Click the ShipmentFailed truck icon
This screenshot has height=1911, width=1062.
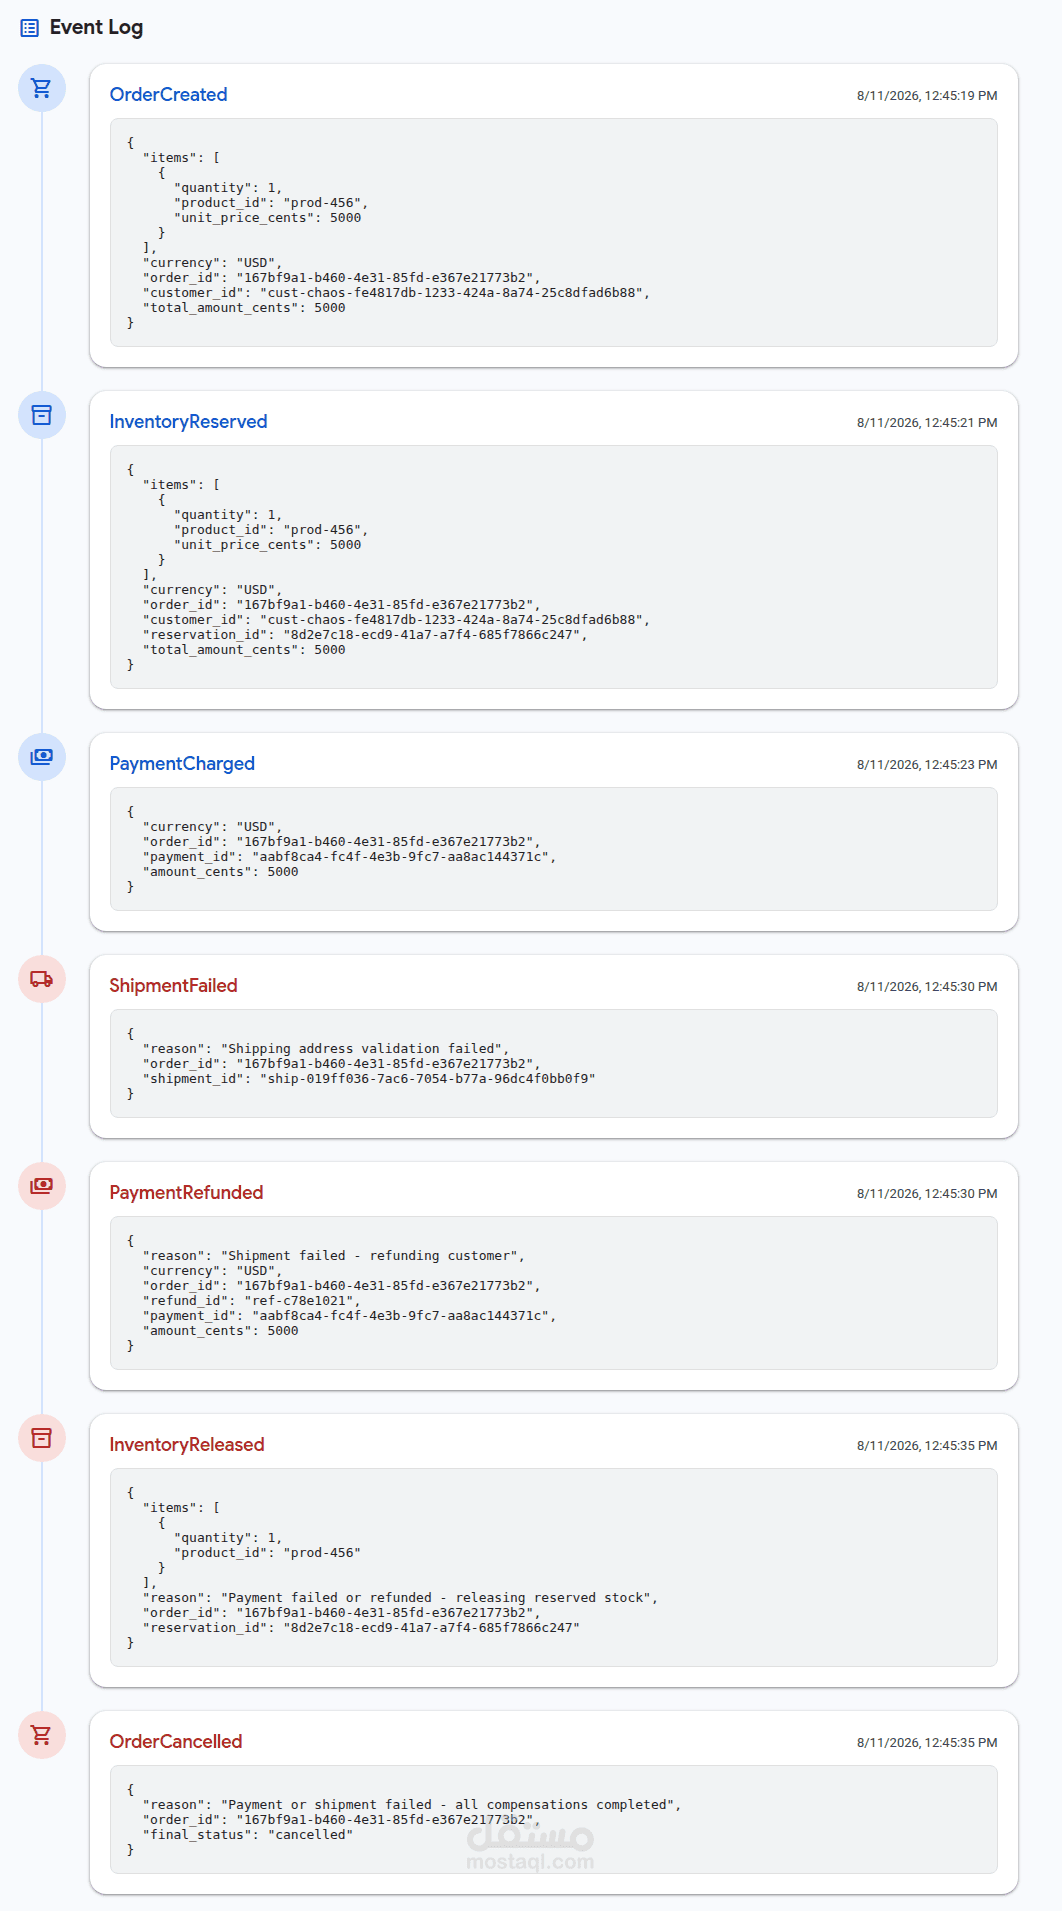coord(42,979)
